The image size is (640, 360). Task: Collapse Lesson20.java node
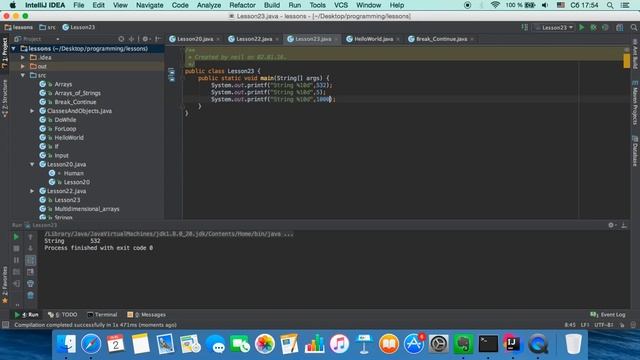click(x=32, y=164)
